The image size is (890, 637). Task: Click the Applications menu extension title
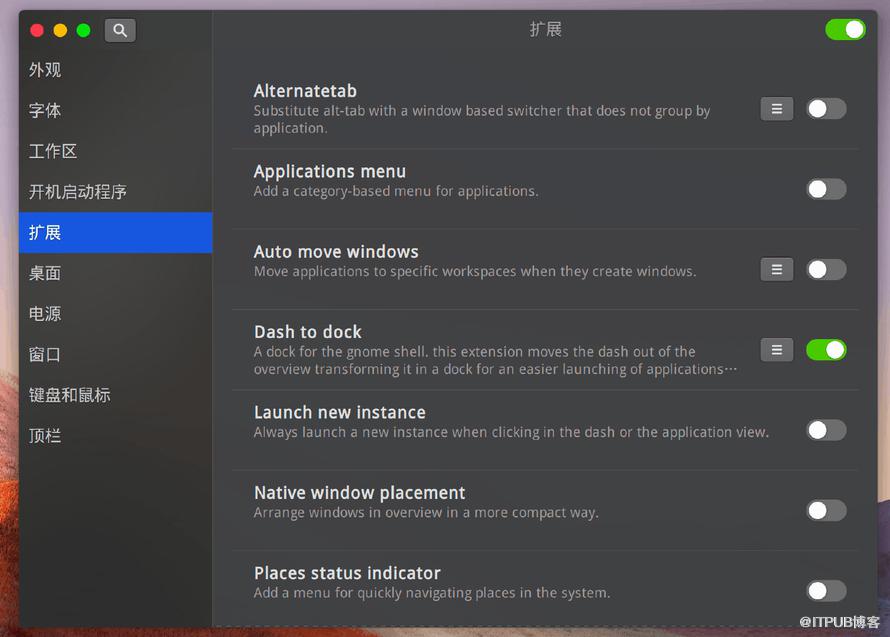pos(330,171)
